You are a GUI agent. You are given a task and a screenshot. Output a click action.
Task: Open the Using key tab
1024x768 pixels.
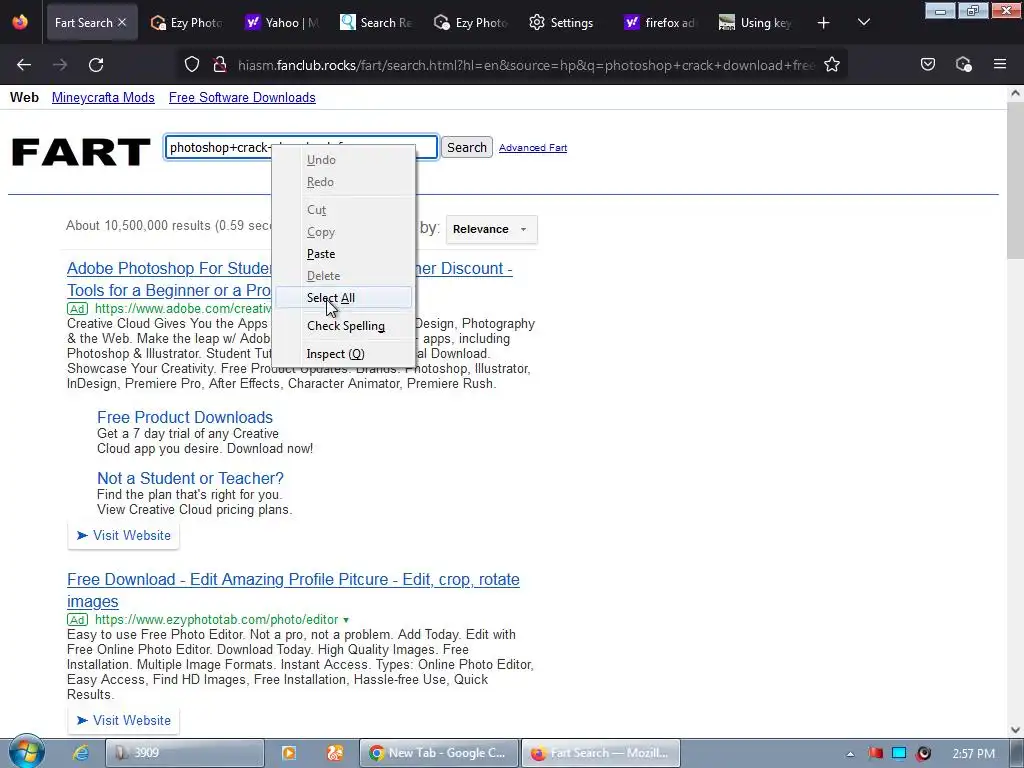[755, 23]
